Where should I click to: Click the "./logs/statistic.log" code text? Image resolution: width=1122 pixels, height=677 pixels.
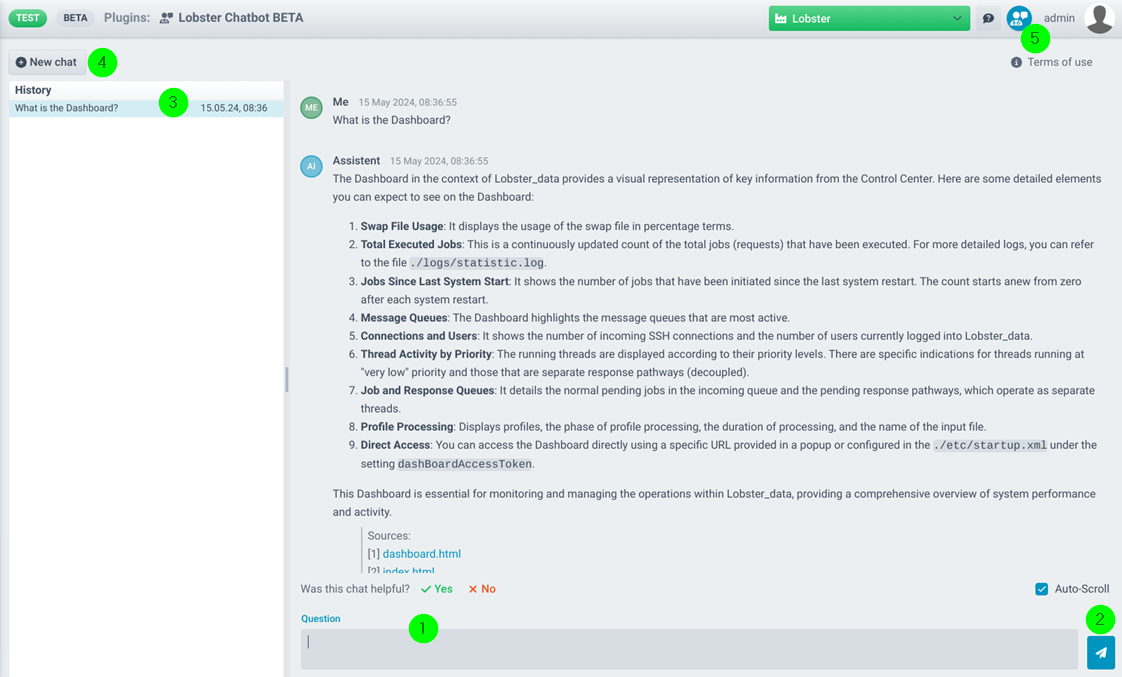click(477, 263)
